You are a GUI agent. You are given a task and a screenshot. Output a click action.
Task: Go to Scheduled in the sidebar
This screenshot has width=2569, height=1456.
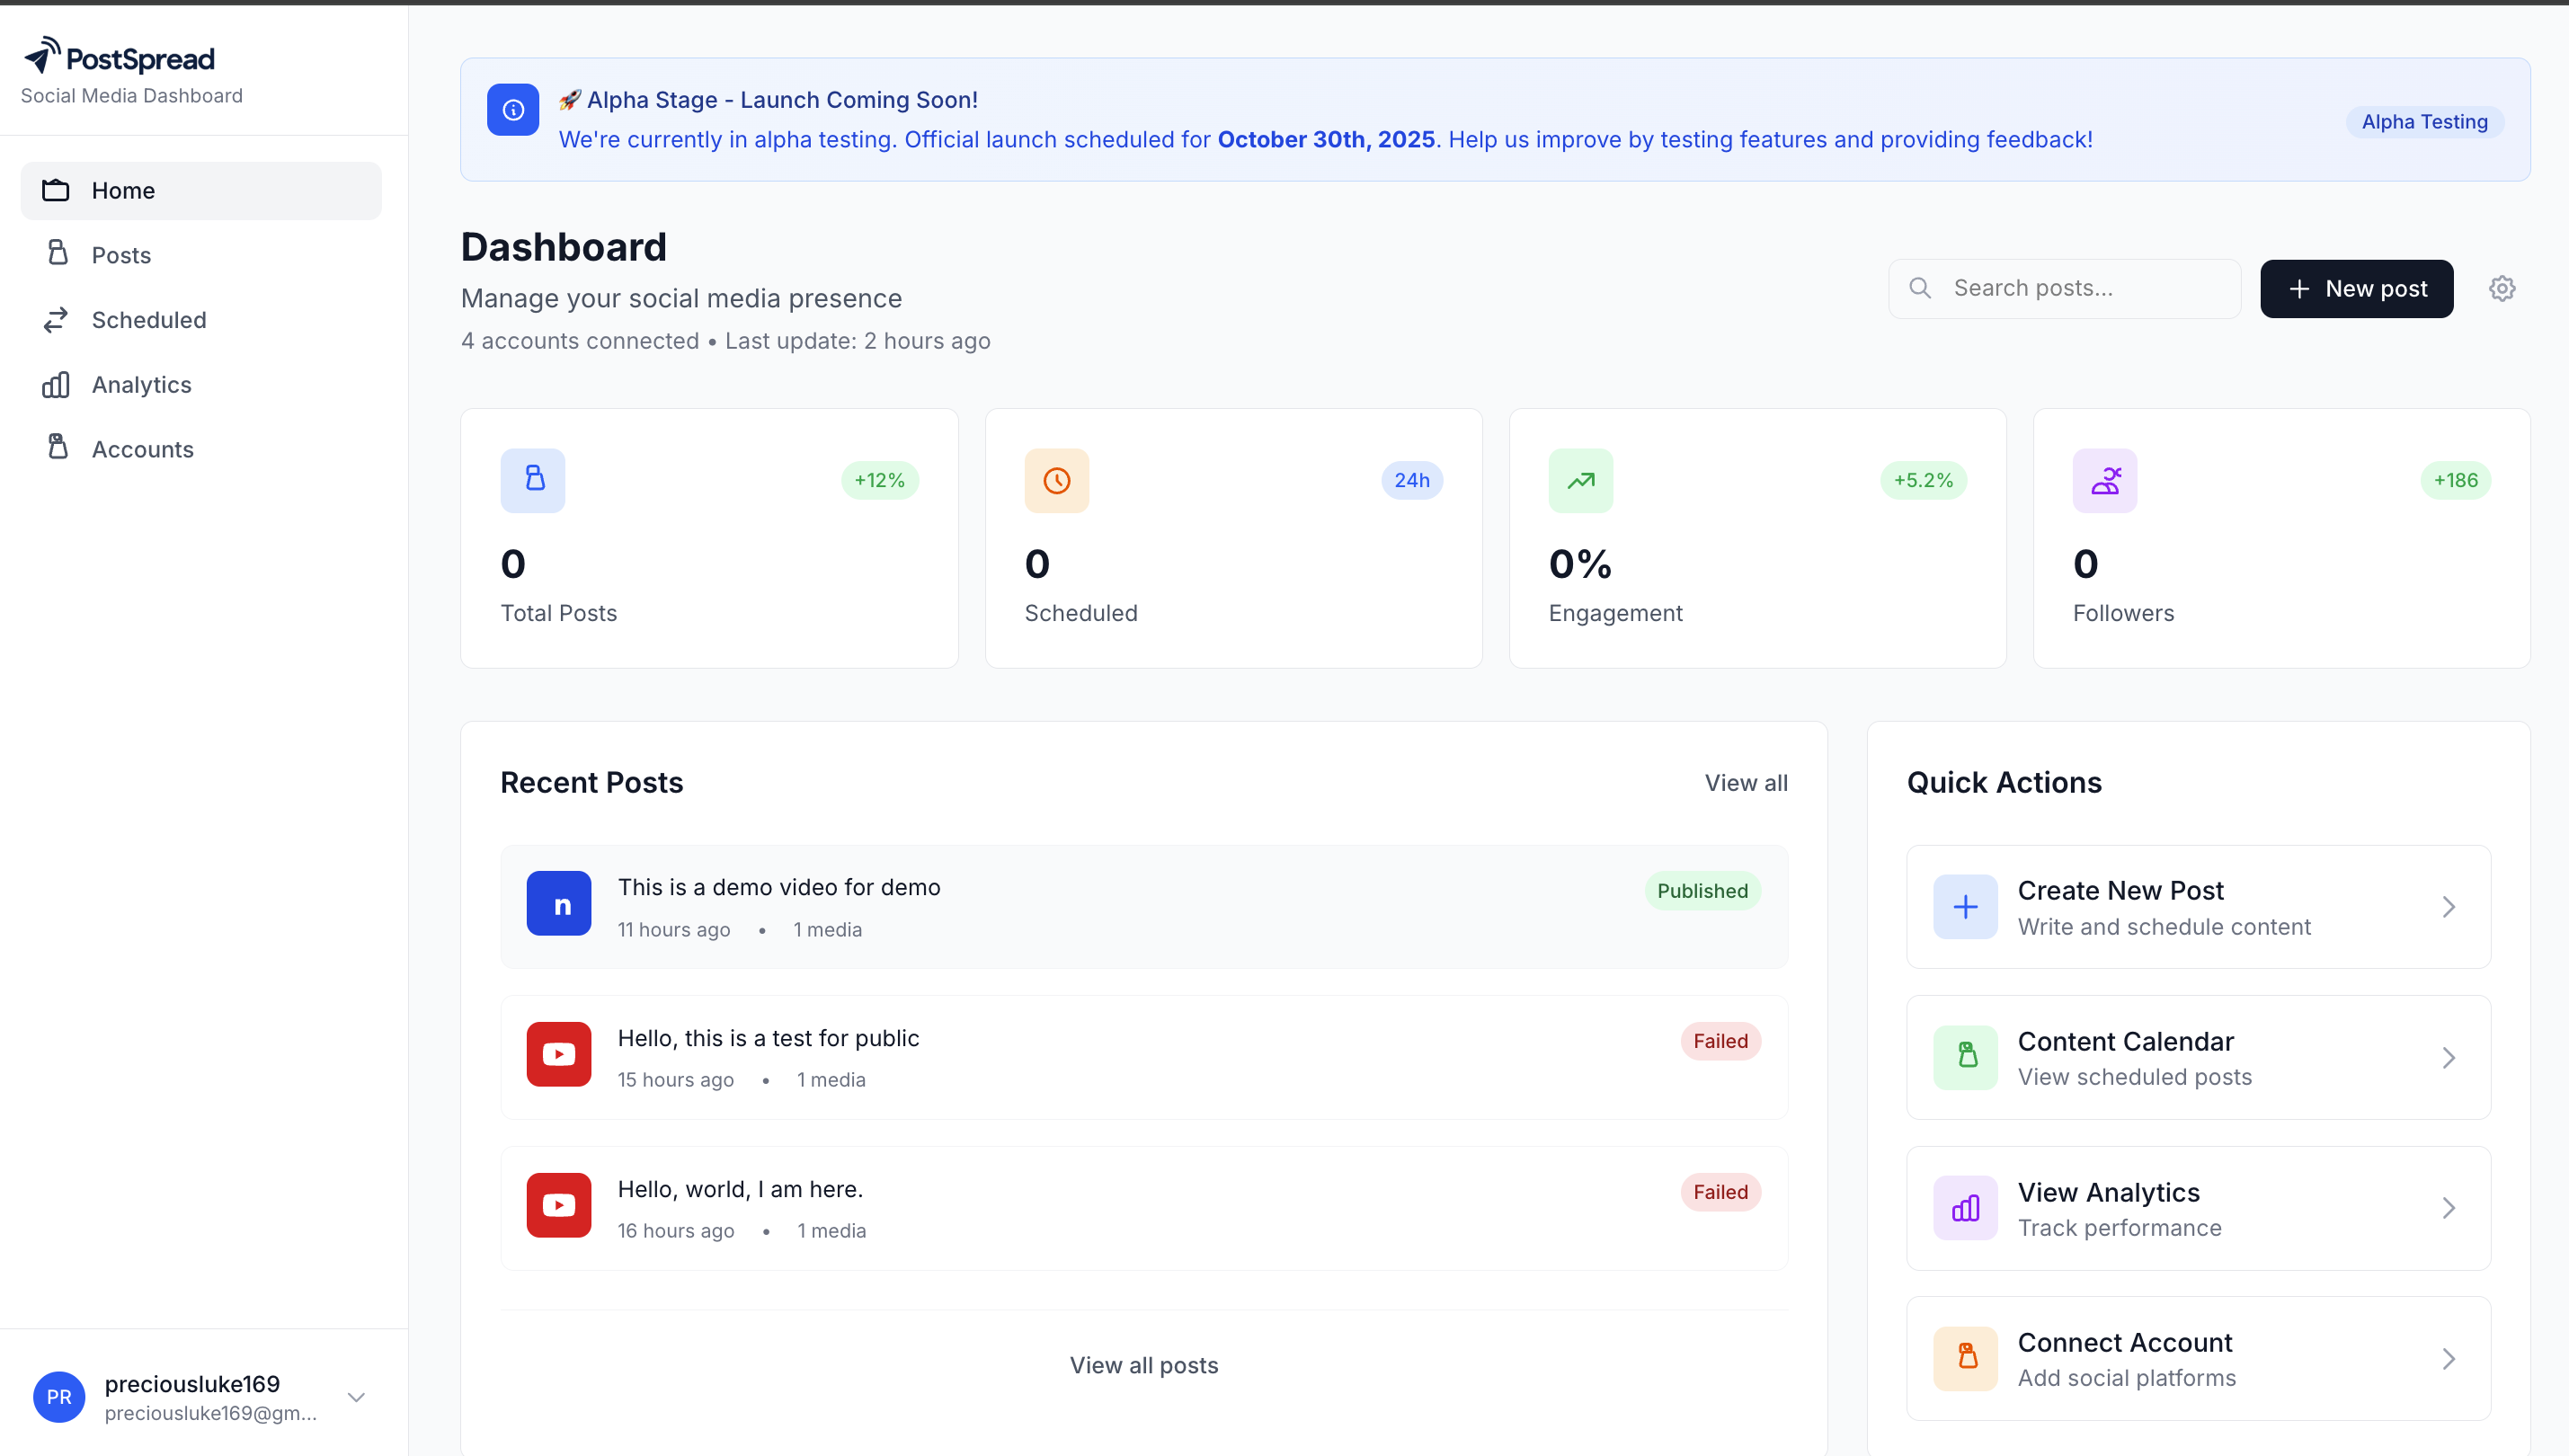pos(149,320)
